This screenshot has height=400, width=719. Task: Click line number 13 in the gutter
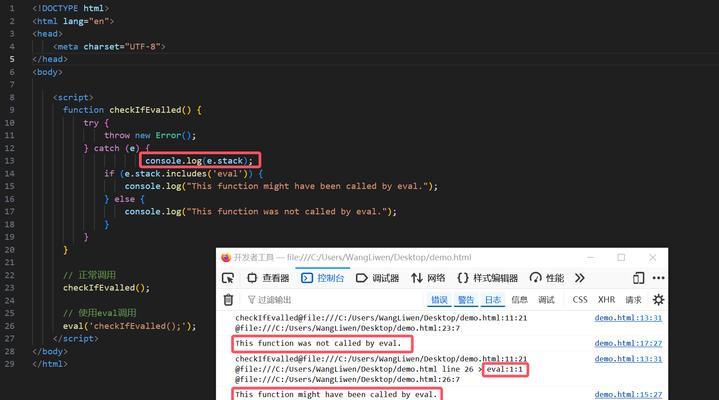(10, 161)
